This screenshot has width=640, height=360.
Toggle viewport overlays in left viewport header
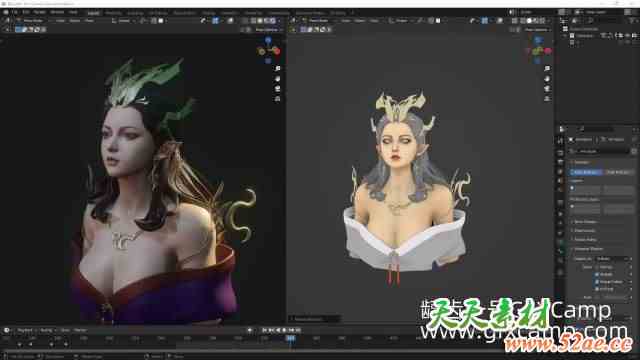coord(231,20)
